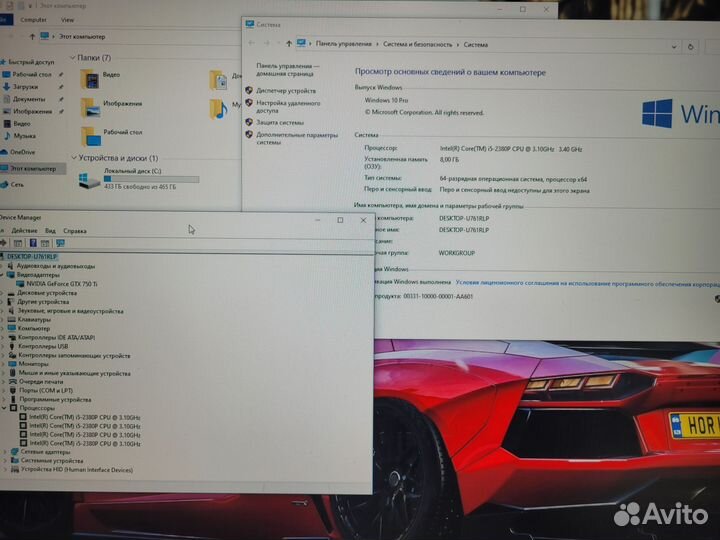Open the Computer tab in Explorer ribbon

34,20
